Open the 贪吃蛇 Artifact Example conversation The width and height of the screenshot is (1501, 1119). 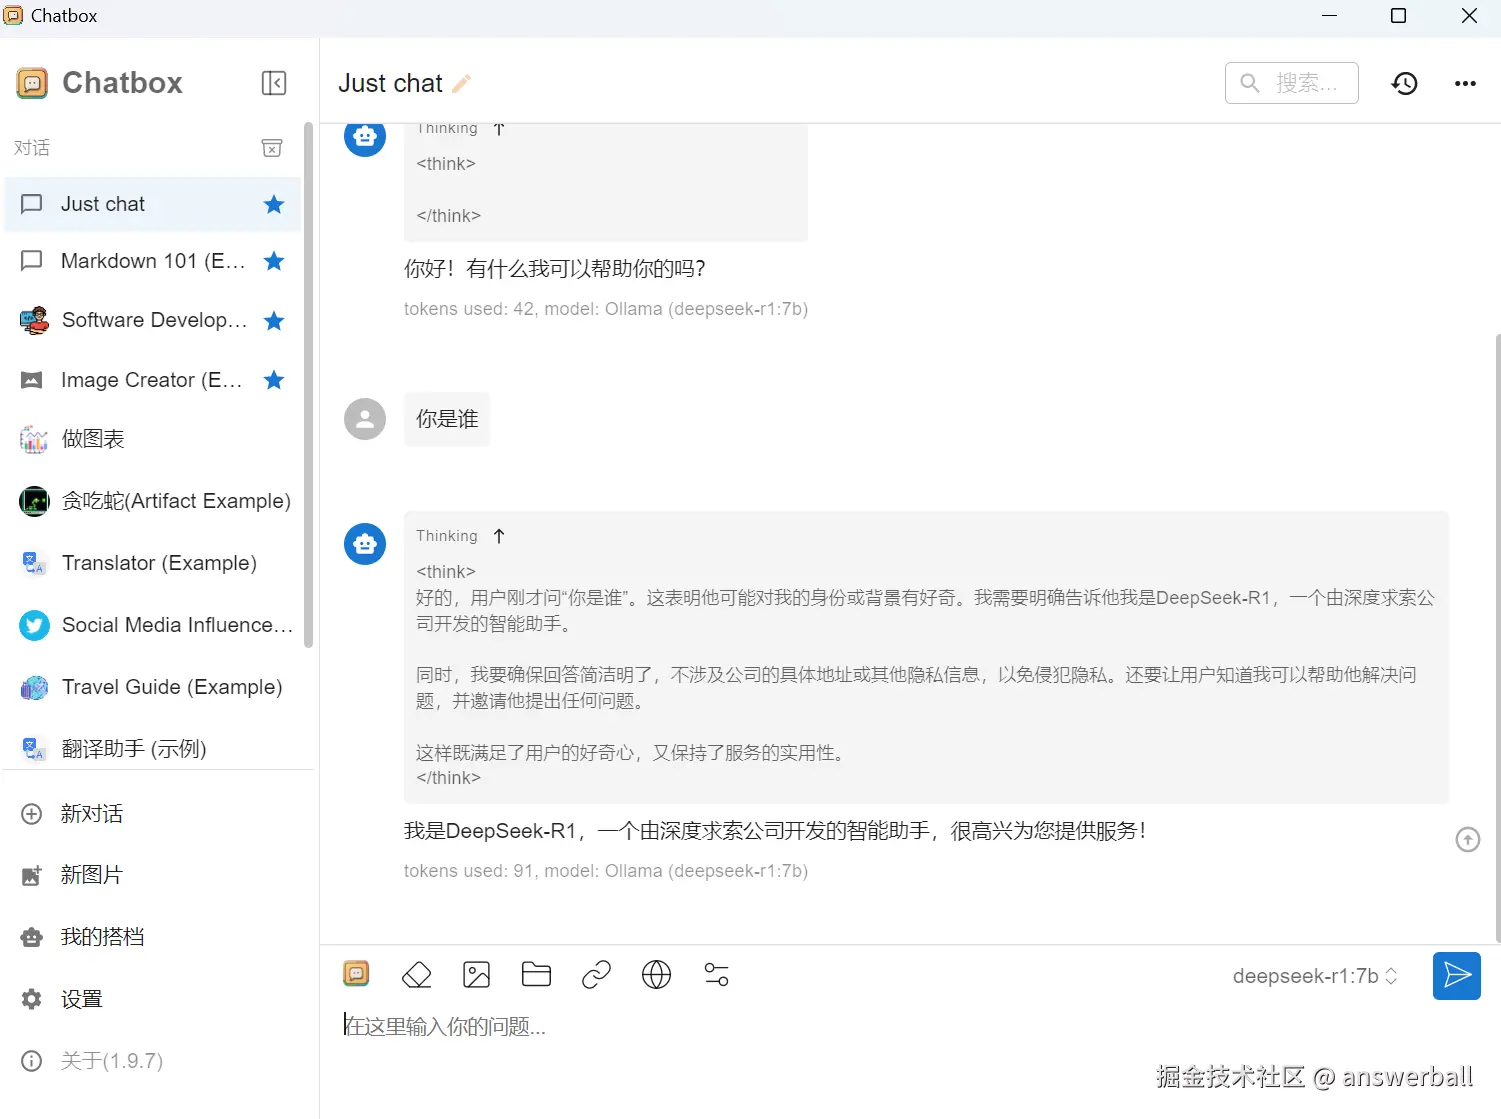[x=153, y=501]
